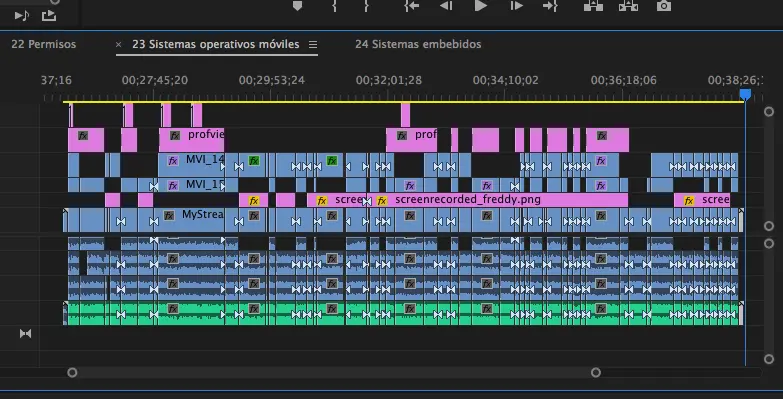Viewport: 783px width, 399px height.
Task: Click the yellow fx badge on screenrecorded_freddy.png
Action: point(382,201)
